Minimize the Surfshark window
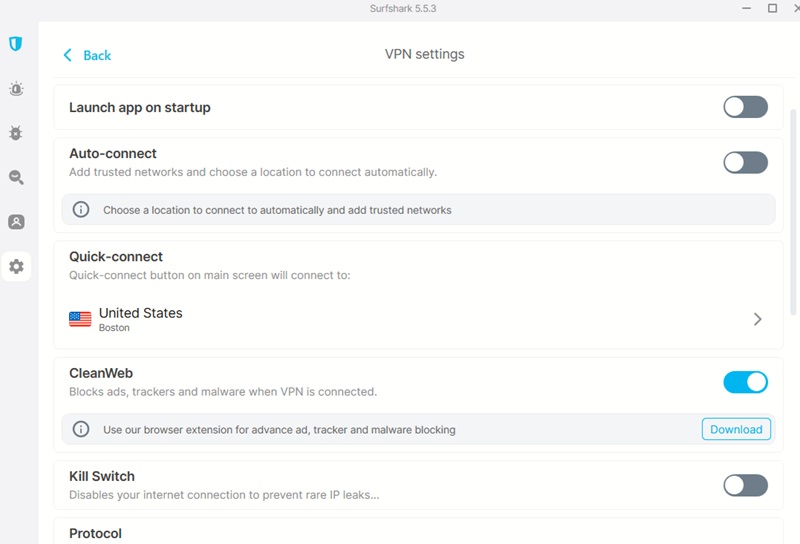800x544 pixels. pos(746,8)
